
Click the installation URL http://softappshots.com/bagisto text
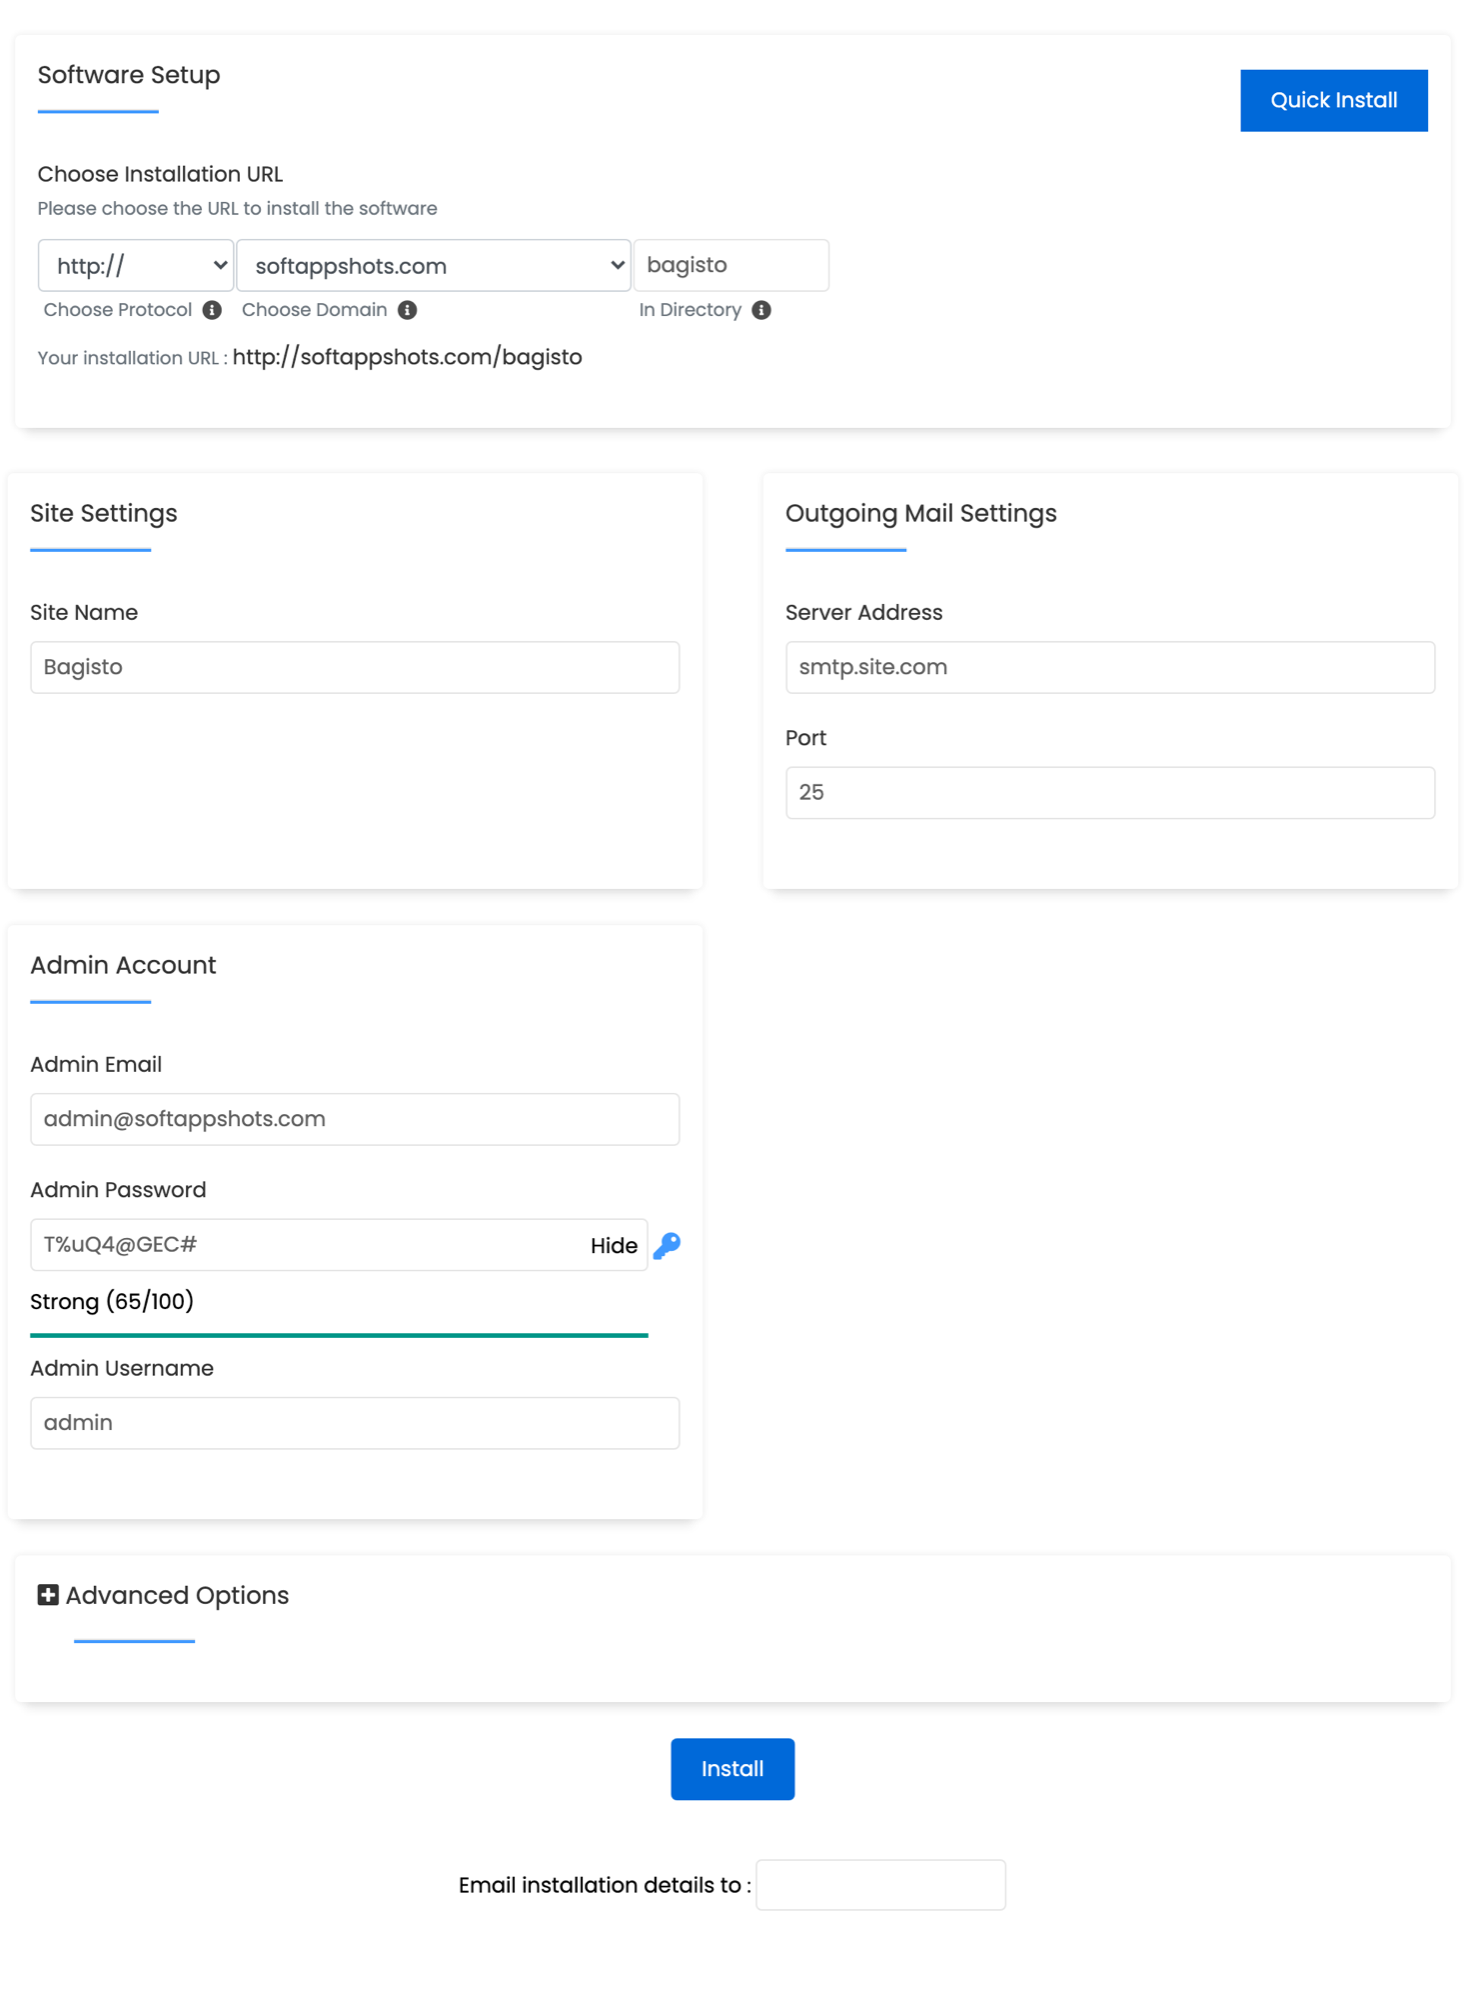(407, 357)
